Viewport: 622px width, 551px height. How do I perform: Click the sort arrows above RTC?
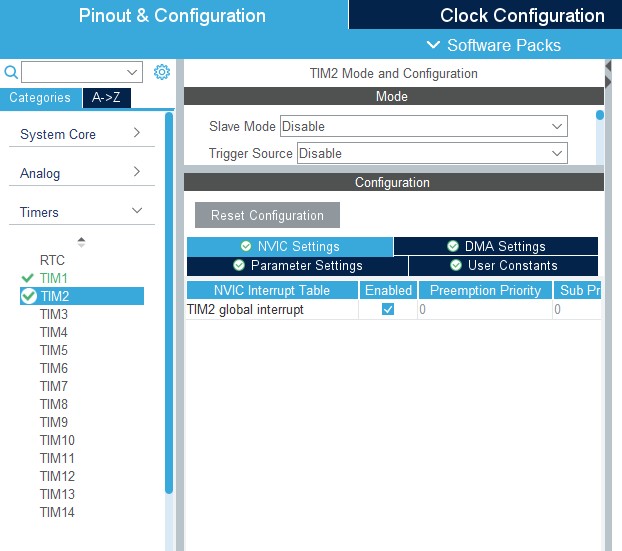(x=81, y=242)
